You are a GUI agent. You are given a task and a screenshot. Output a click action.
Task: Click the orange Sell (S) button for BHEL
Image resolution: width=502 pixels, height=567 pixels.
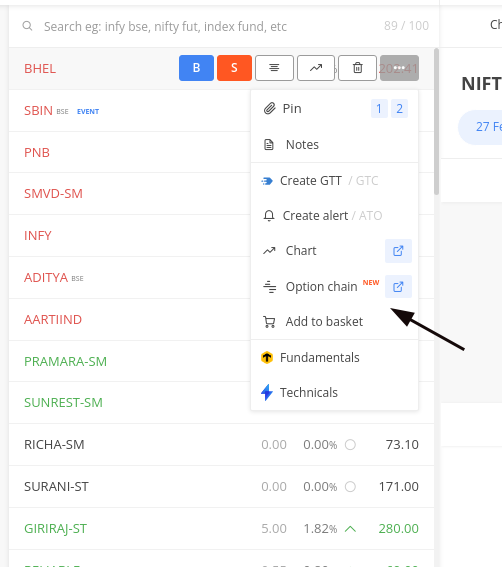[234, 68]
